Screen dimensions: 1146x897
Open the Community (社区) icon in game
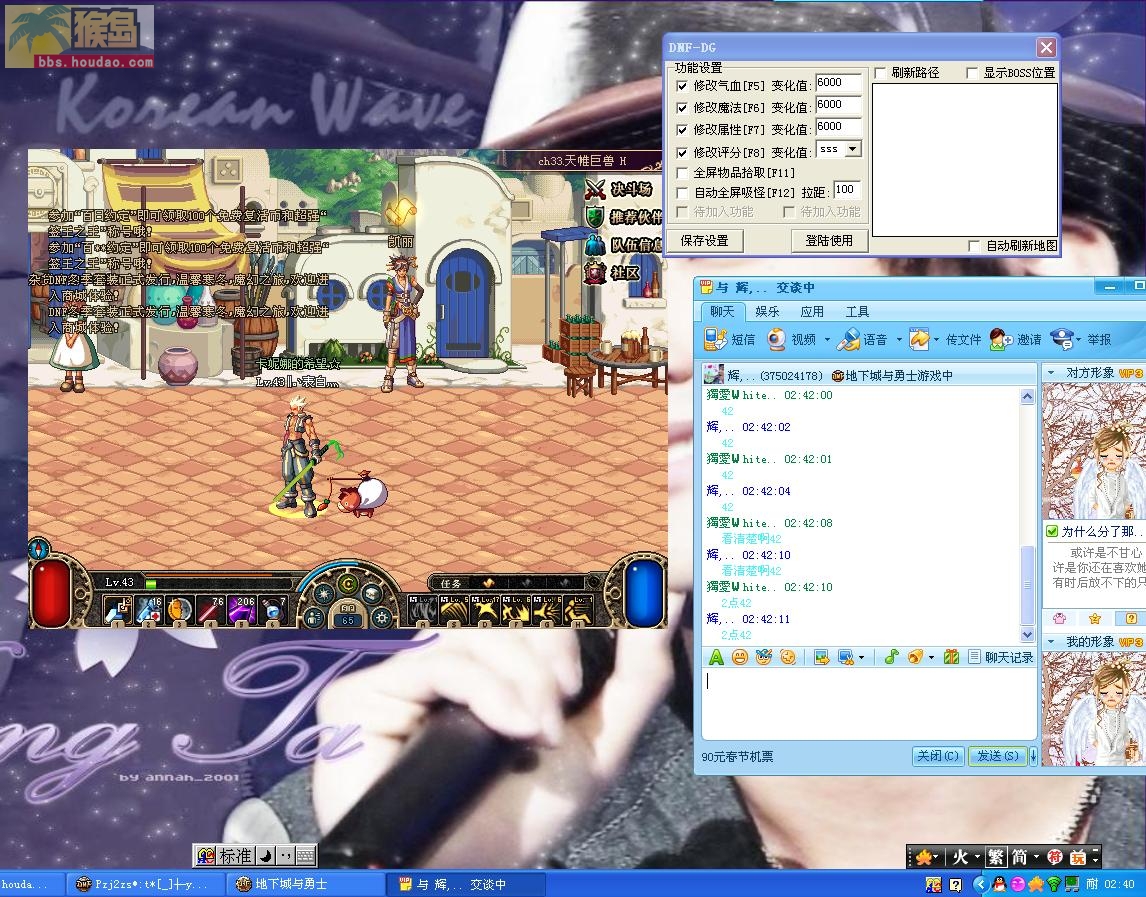click(594, 273)
